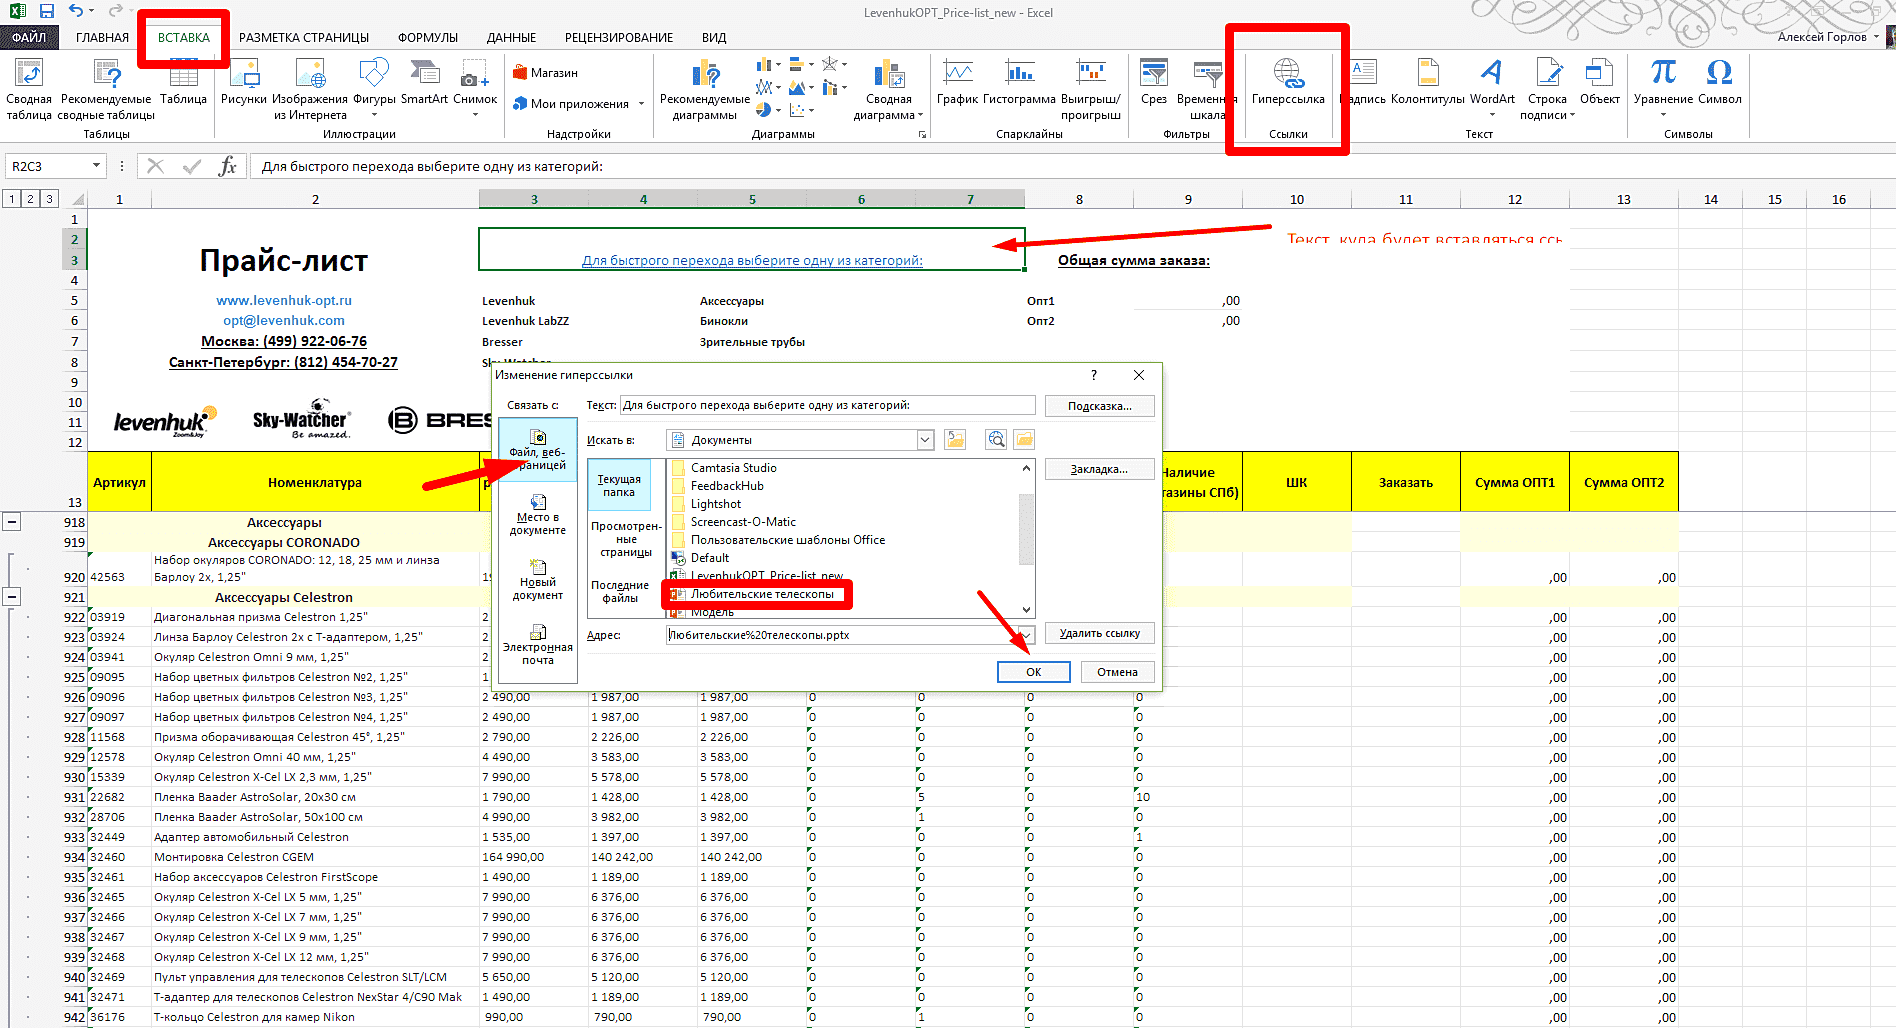Viewport: 1896px width, 1028px height.
Task: Switch file list to 'Последние файлы'
Action: coord(620,591)
